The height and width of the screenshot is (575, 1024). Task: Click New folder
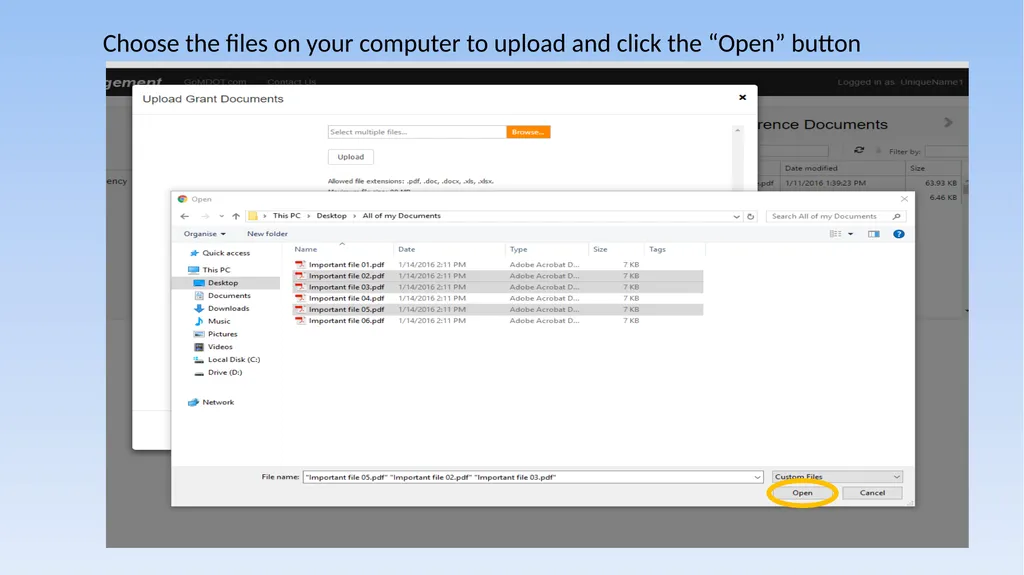(267, 234)
